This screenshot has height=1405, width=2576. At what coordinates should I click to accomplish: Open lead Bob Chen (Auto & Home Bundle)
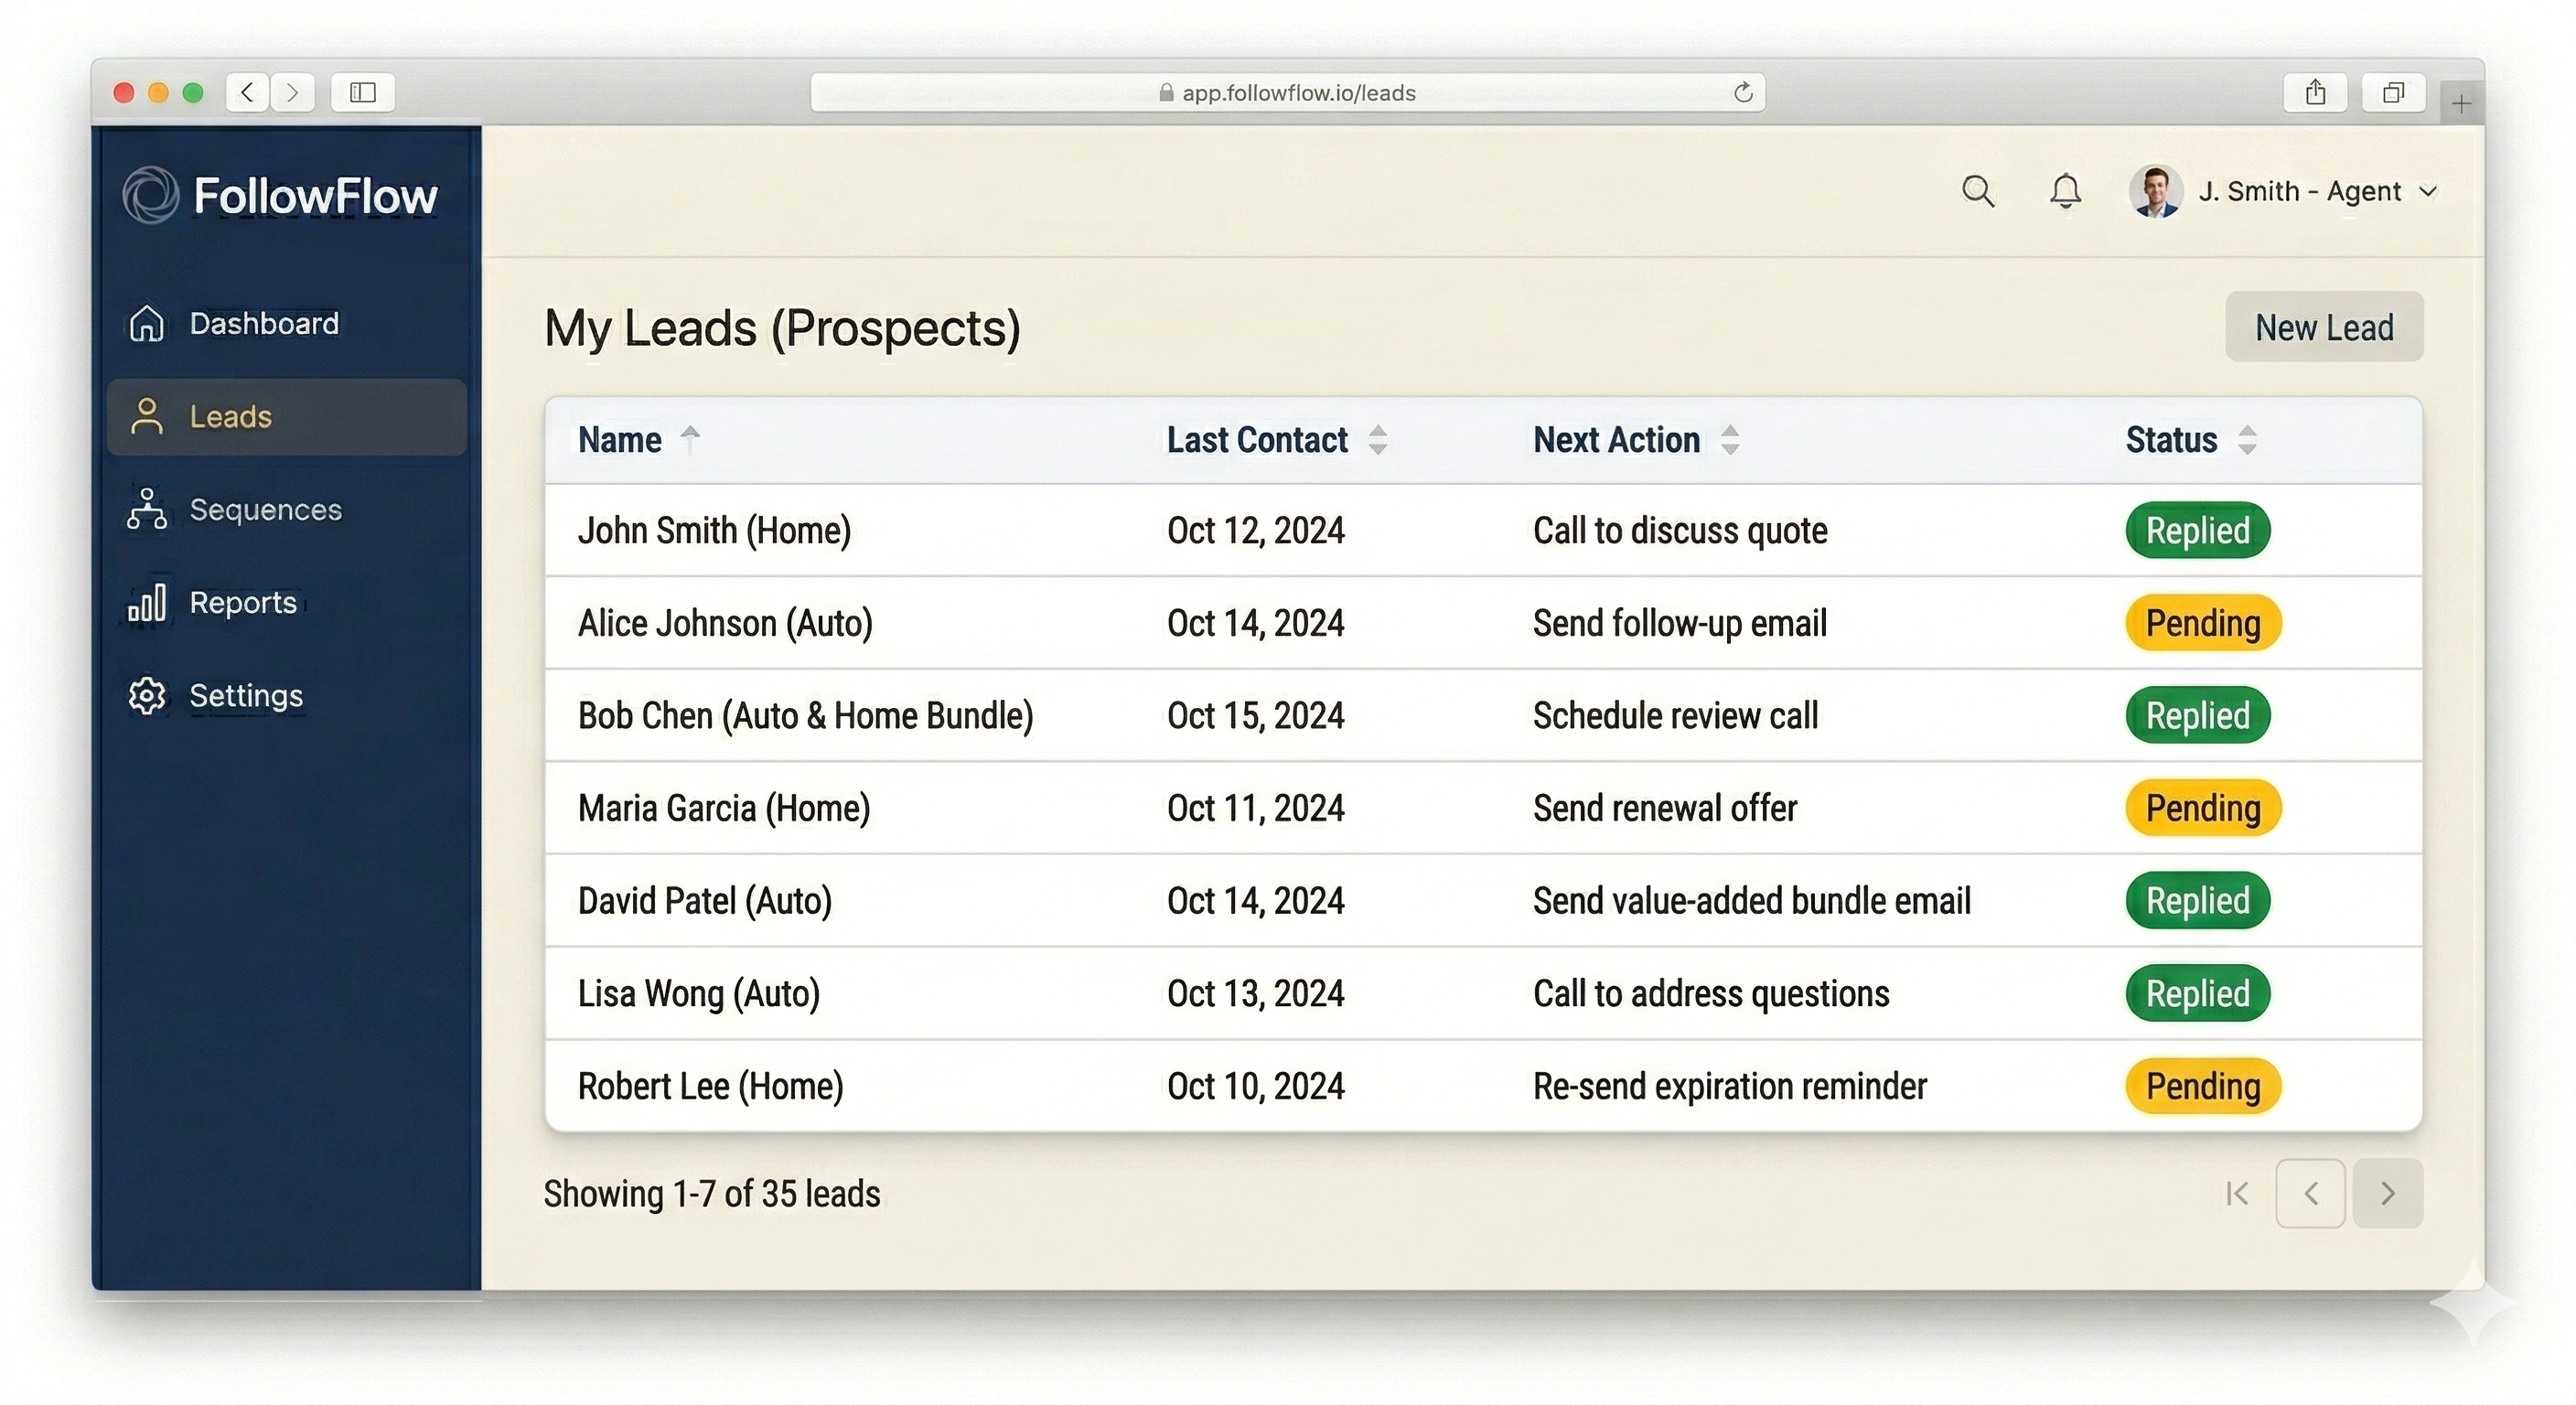[805, 716]
